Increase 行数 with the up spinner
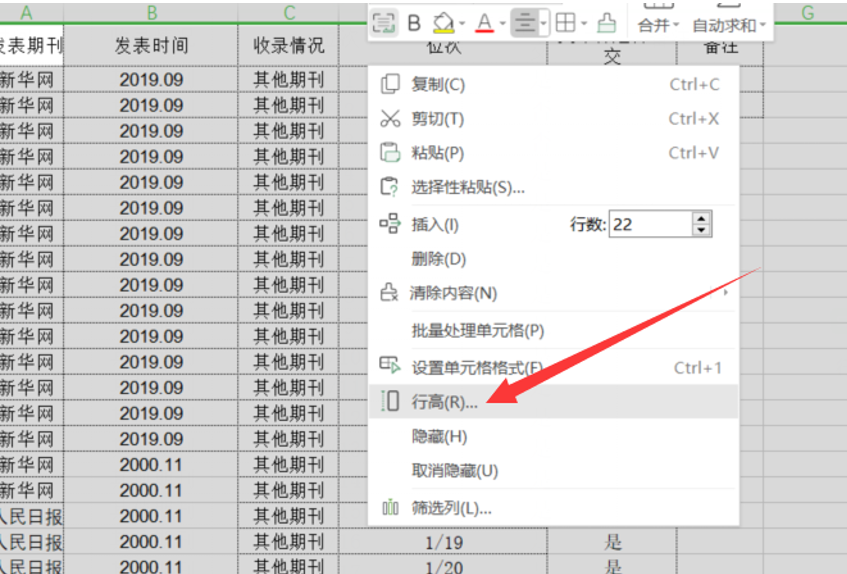The height and width of the screenshot is (574, 847). (x=701, y=218)
